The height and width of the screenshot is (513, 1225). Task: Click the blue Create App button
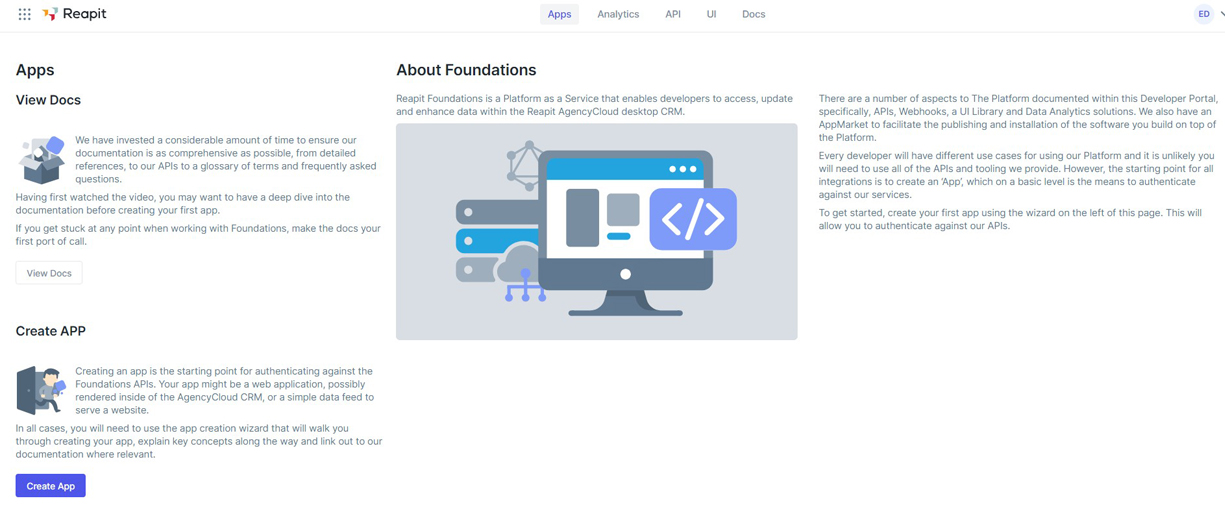51,486
